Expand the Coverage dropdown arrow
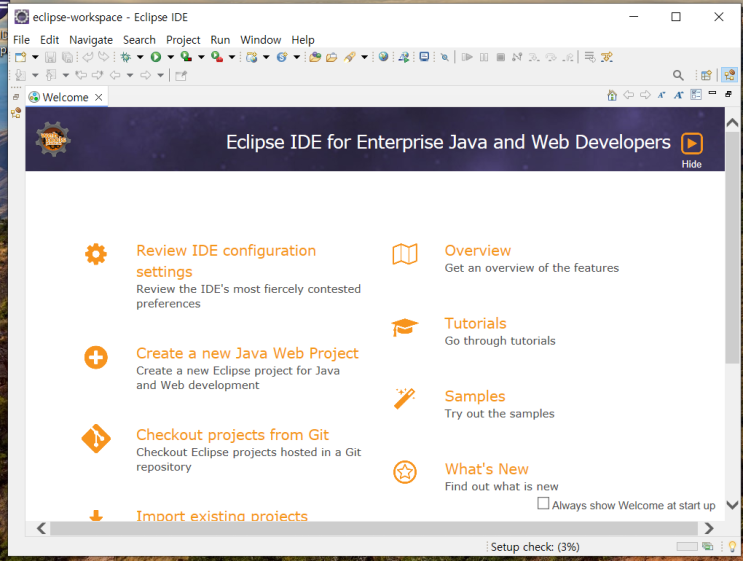Viewport: 743px width, 561px height. click(x=201, y=57)
